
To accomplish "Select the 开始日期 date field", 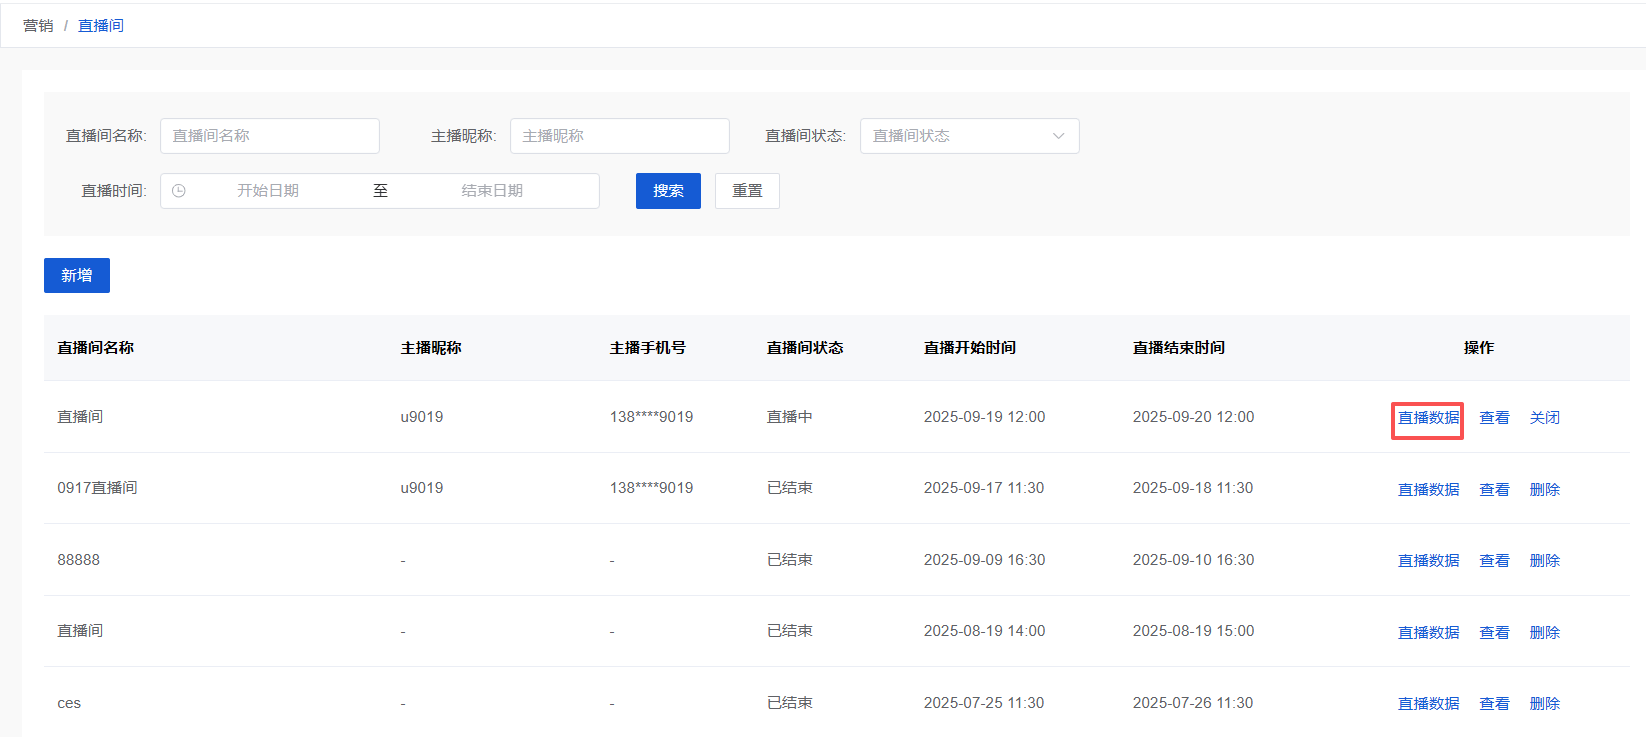I will tap(268, 191).
